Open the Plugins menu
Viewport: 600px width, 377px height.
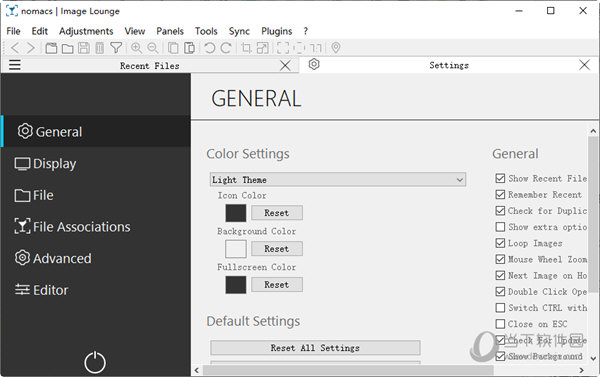276,31
